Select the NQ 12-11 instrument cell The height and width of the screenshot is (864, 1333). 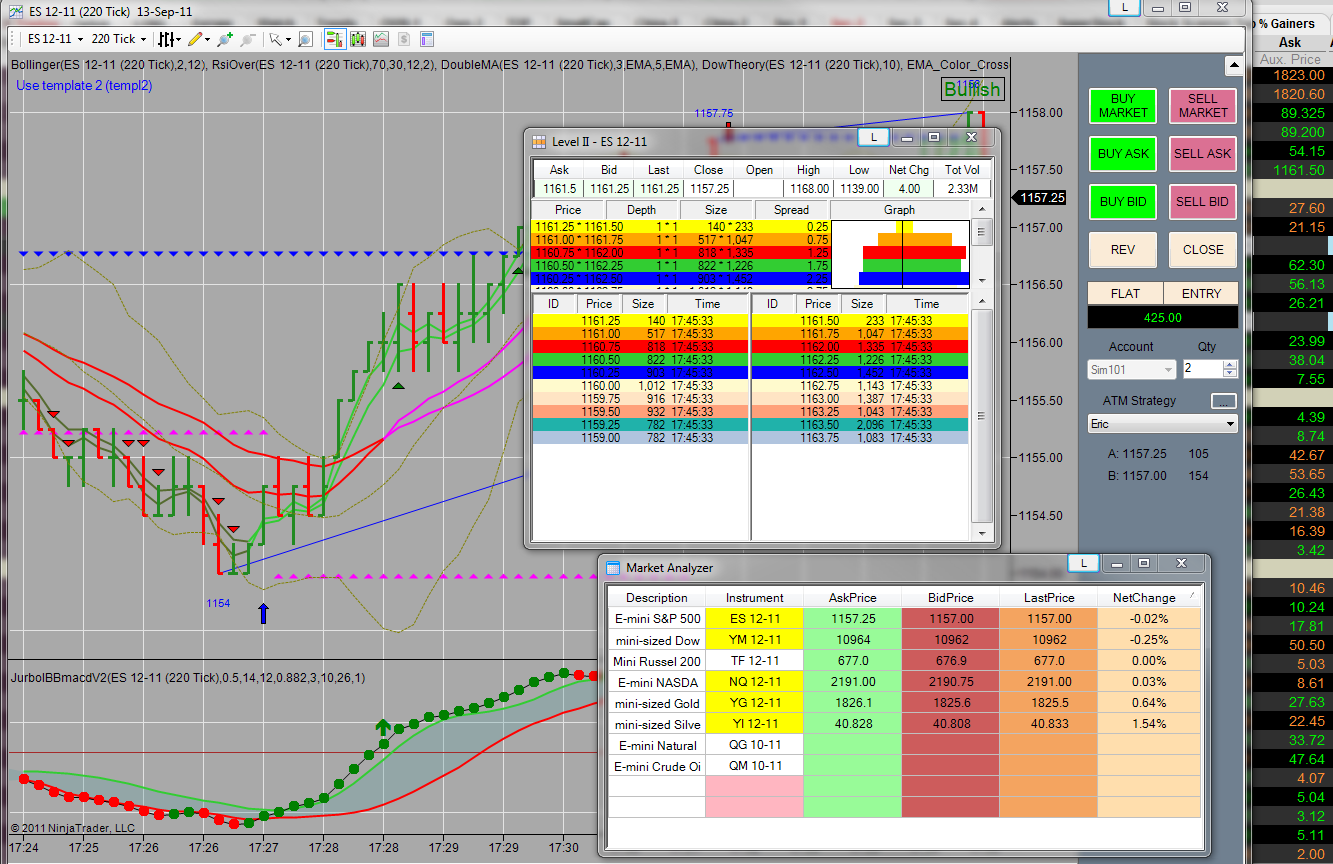pos(755,682)
